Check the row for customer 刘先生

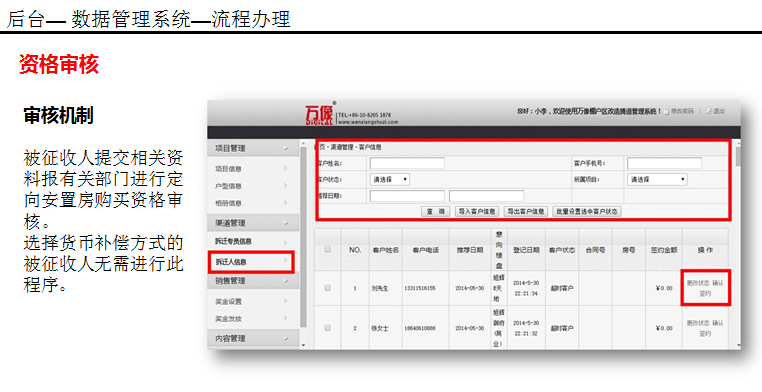coord(328,288)
